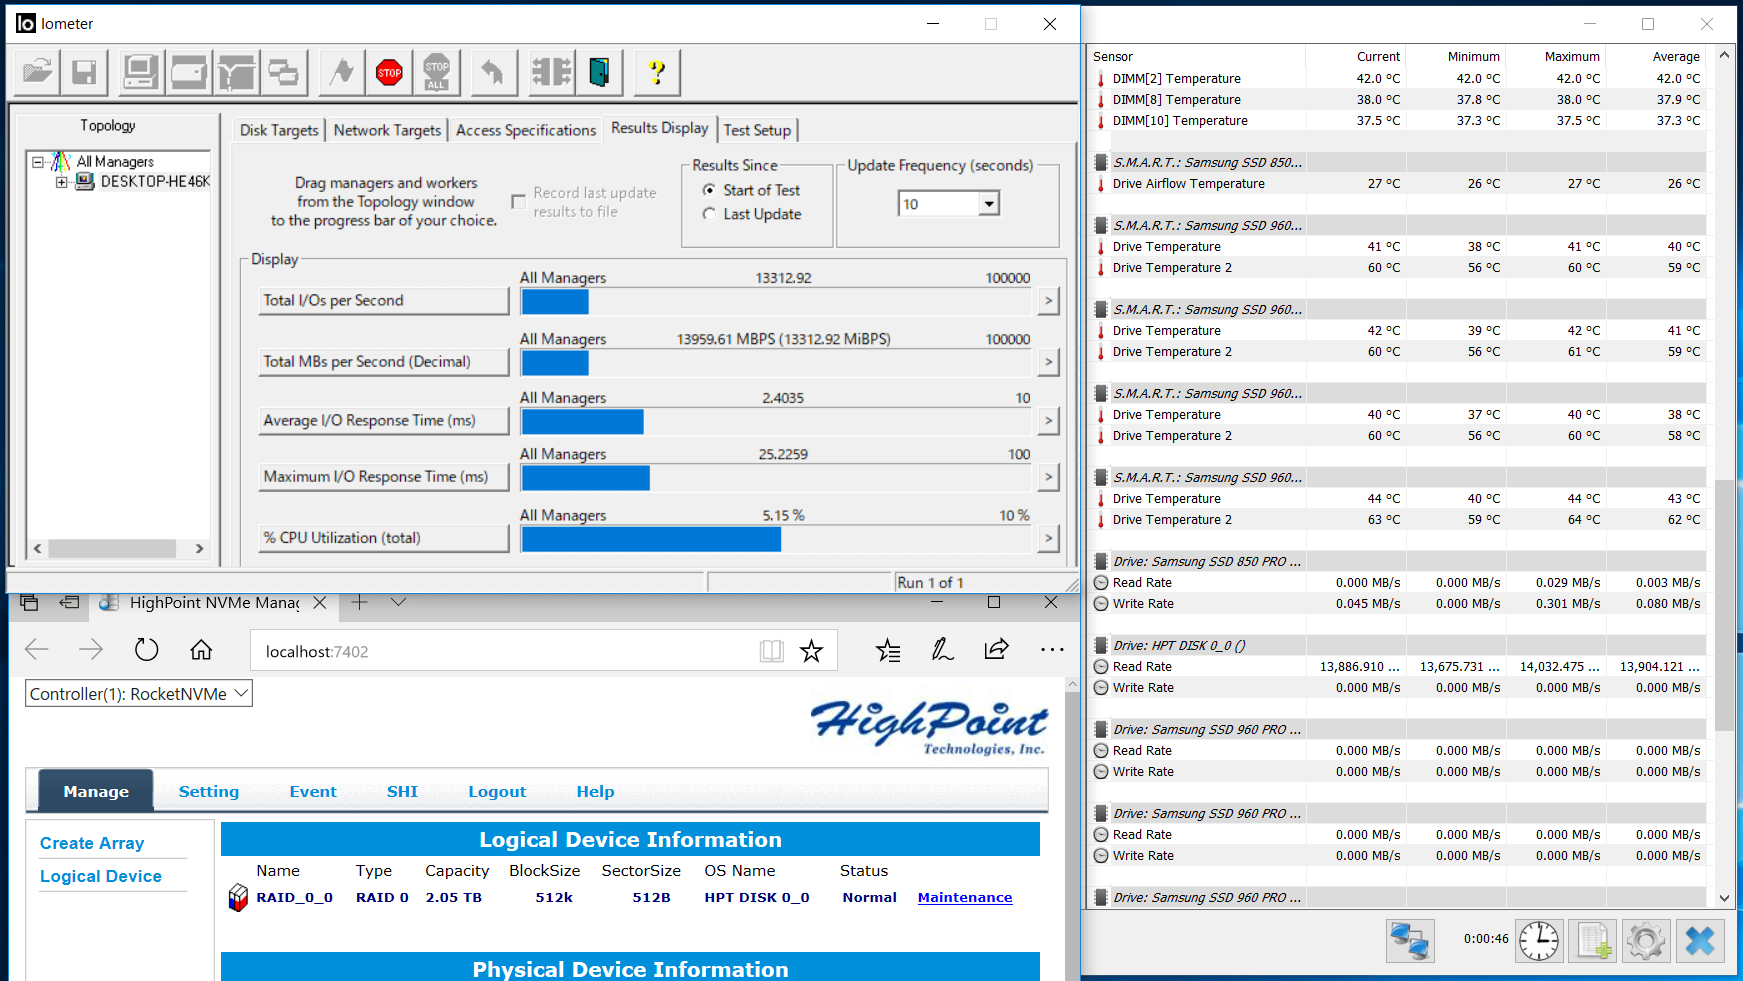
Task: Click the Duplicate Worker icon in Iometer
Action: (284, 72)
